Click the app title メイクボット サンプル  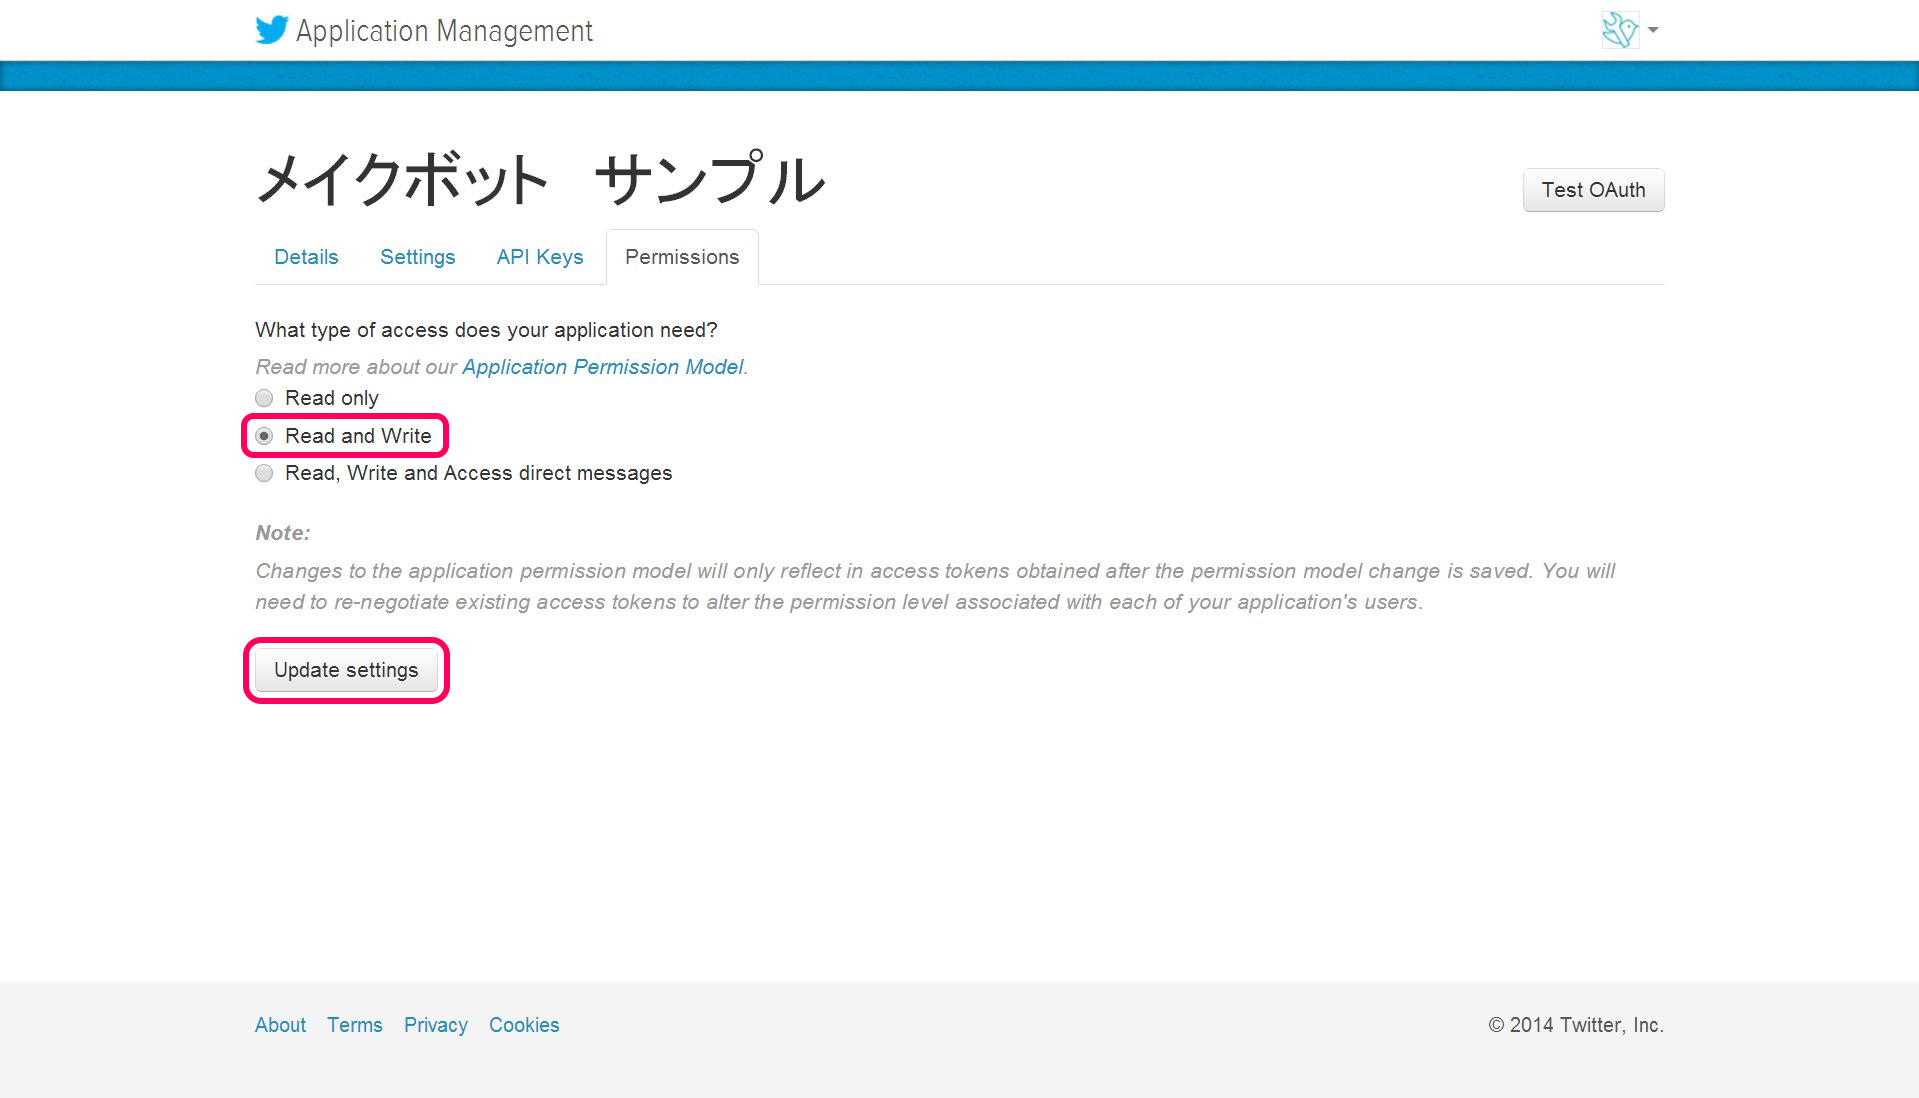541,180
